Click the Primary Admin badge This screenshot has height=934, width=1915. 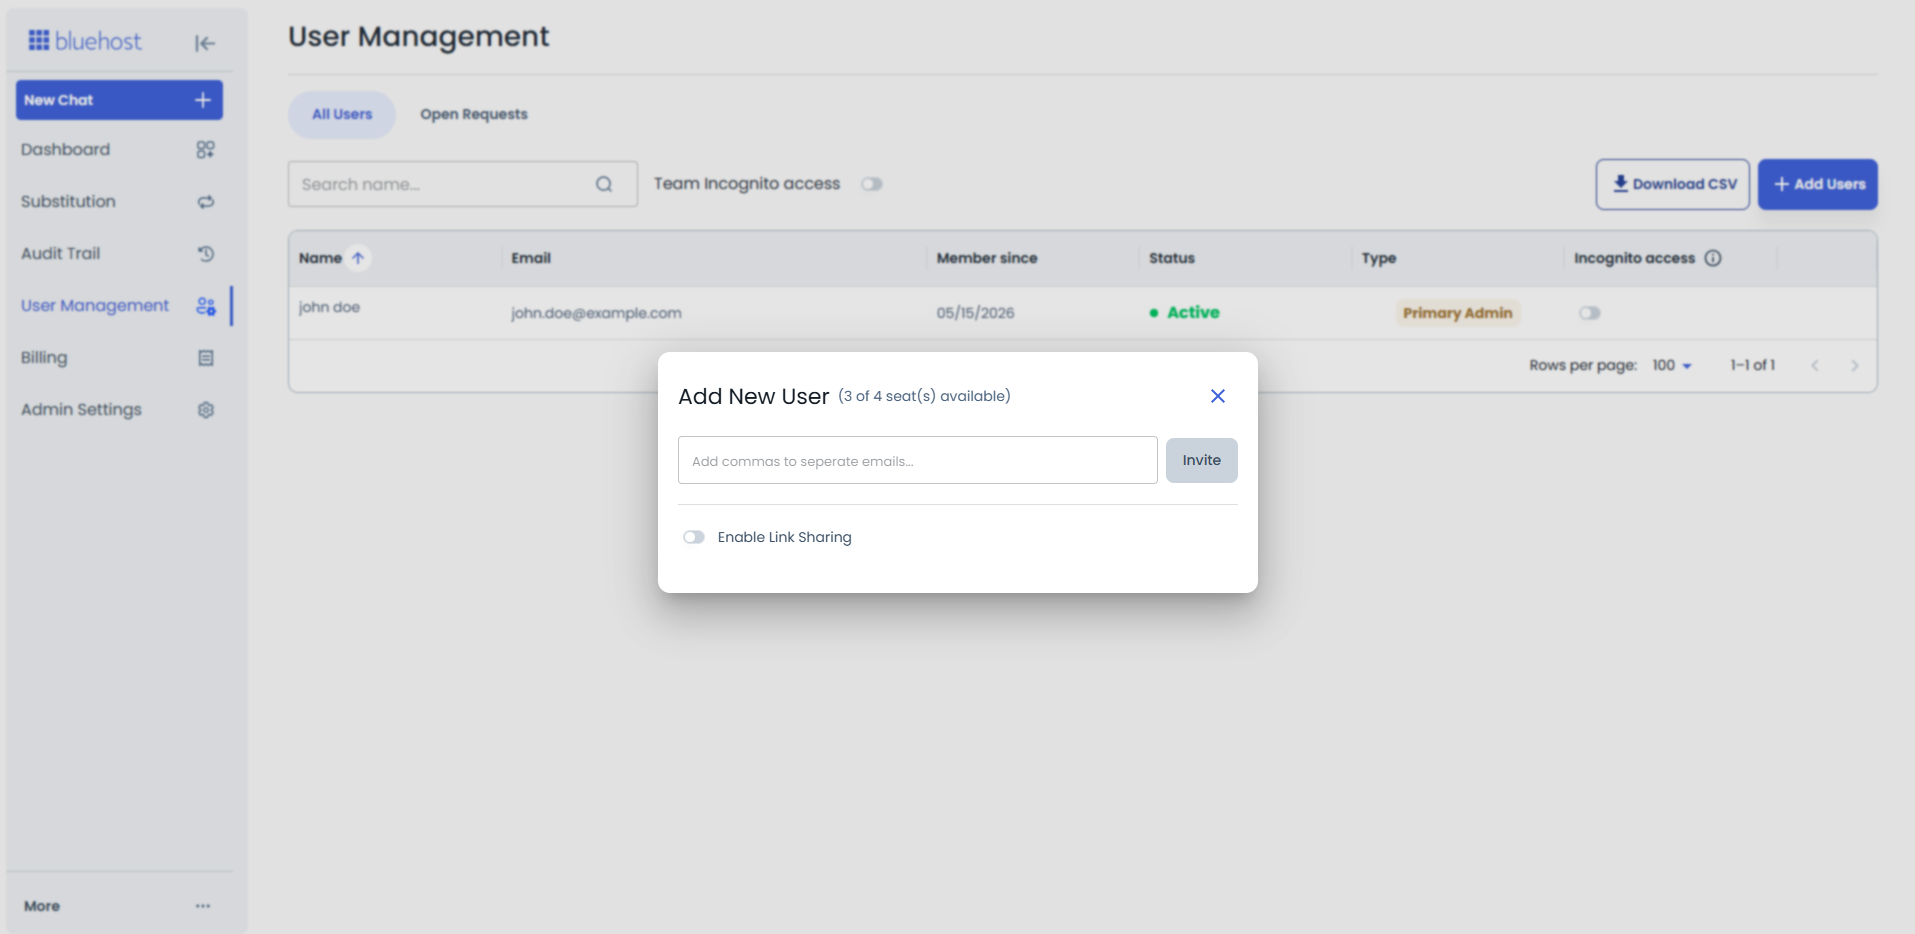[1458, 313]
